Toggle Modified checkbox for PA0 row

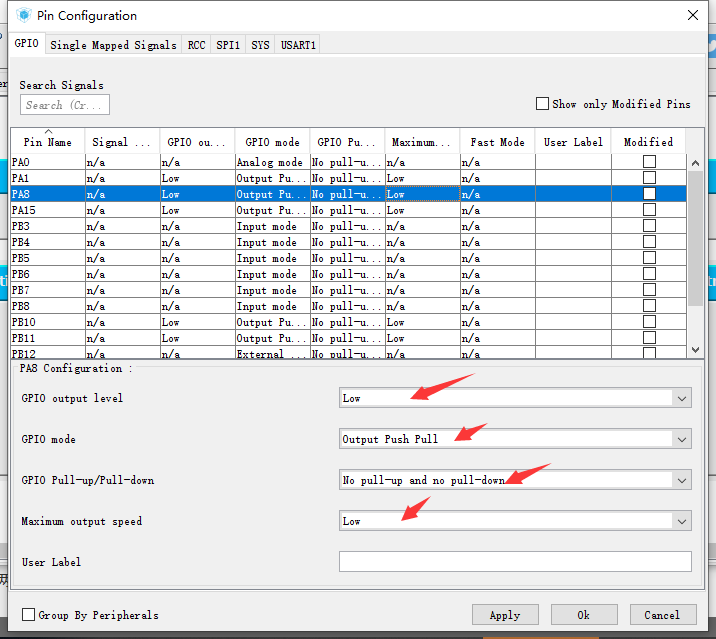pyautogui.click(x=649, y=162)
